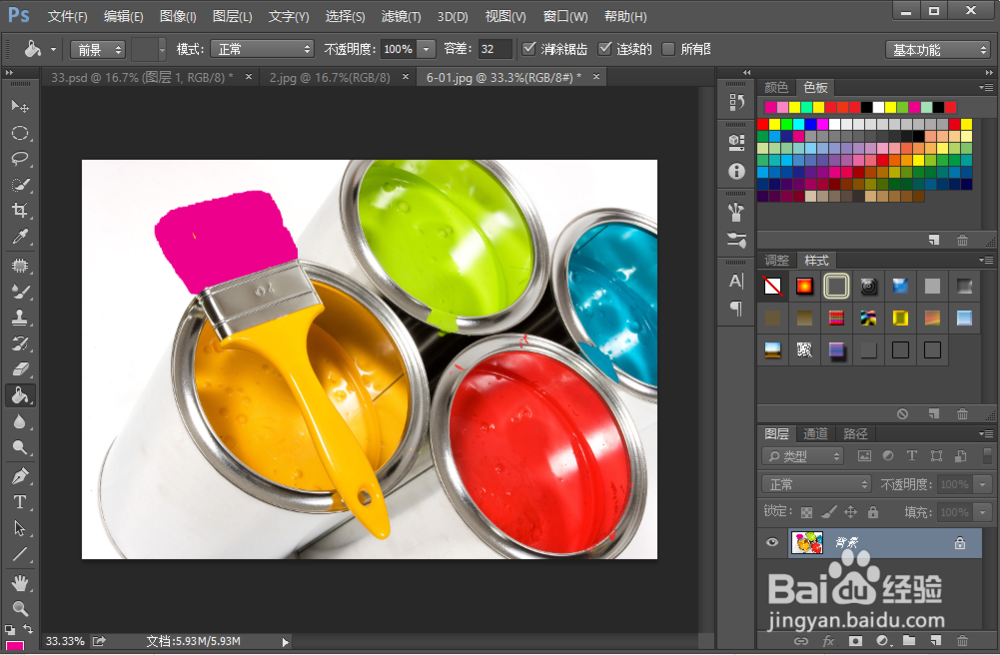Switch to the 33.psd document tab
The image size is (1000, 655).
click(x=142, y=77)
